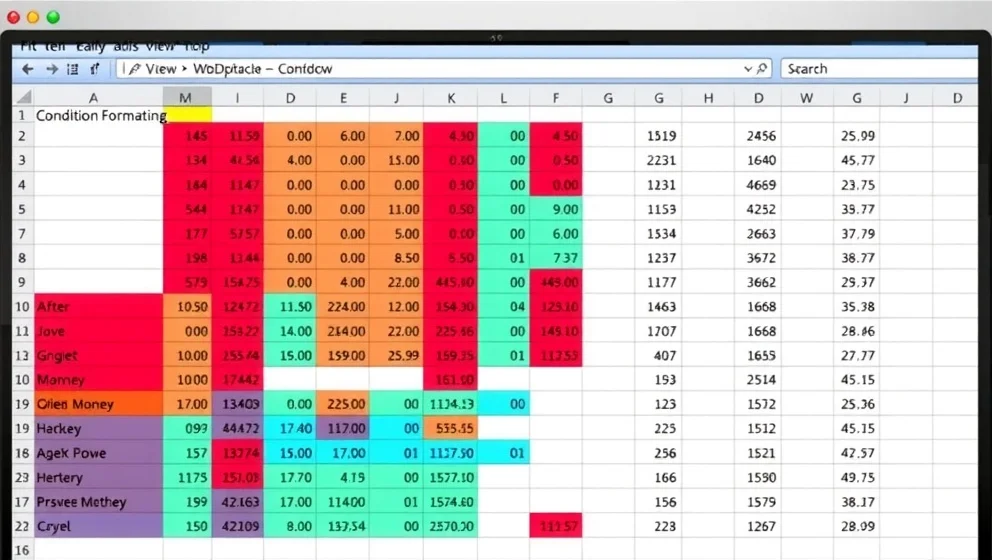Click the back arrow navigation icon
The image size is (992, 560).
(28, 69)
